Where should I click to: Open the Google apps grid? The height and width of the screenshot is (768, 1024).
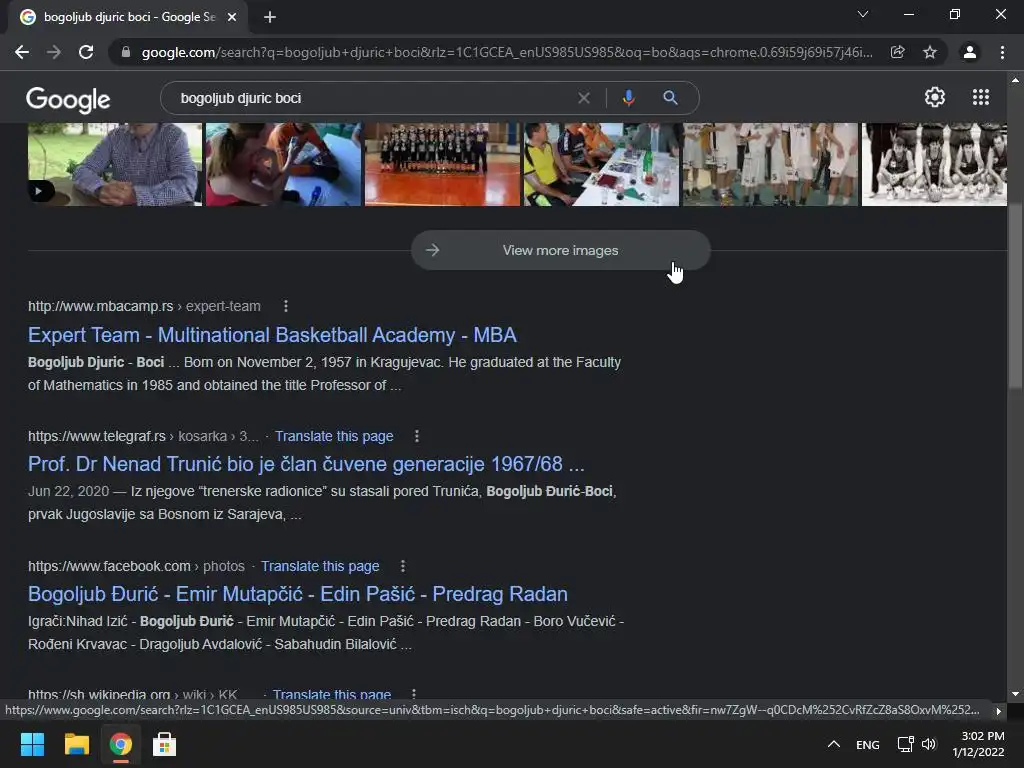[980, 97]
